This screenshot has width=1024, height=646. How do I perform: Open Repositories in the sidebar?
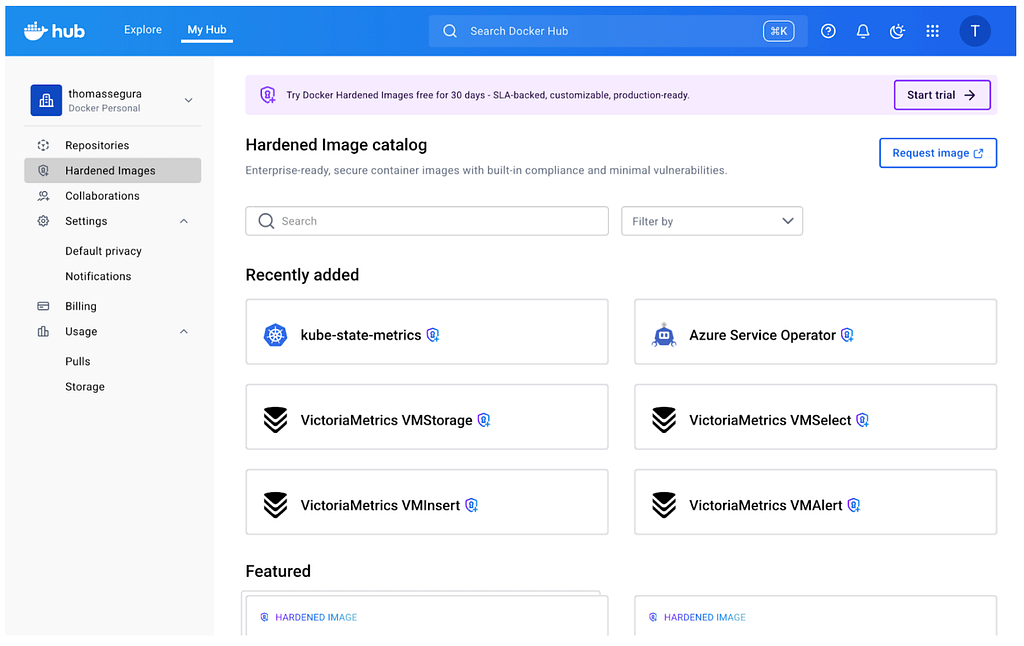coord(97,145)
